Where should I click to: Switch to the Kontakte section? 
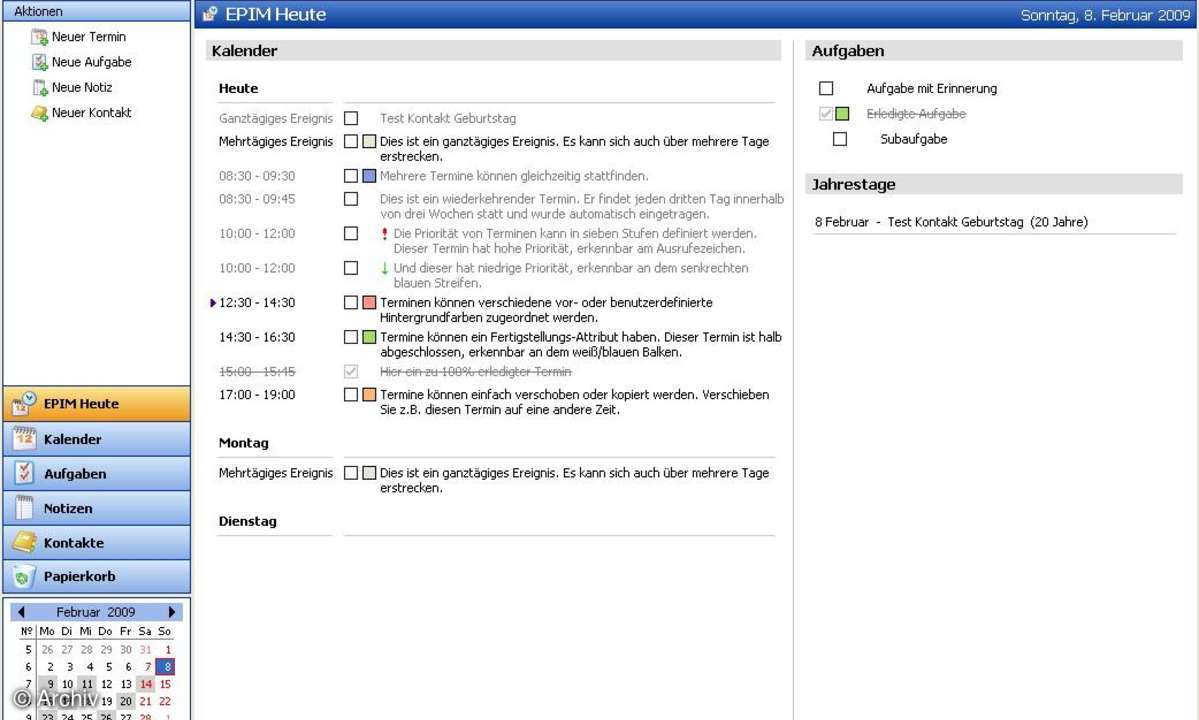click(96, 542)
